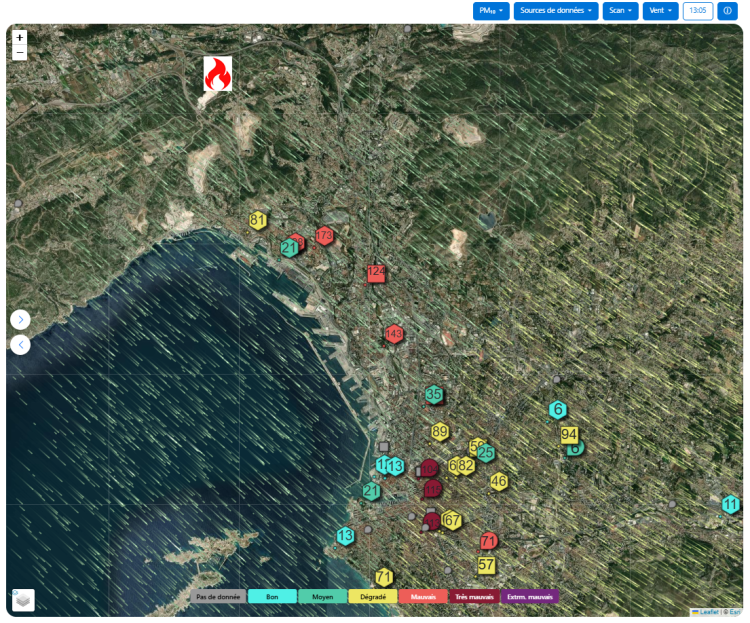Open the Sources de données dropdown
The width and height of the screenshot is (750, 623).
click(556, 11)
